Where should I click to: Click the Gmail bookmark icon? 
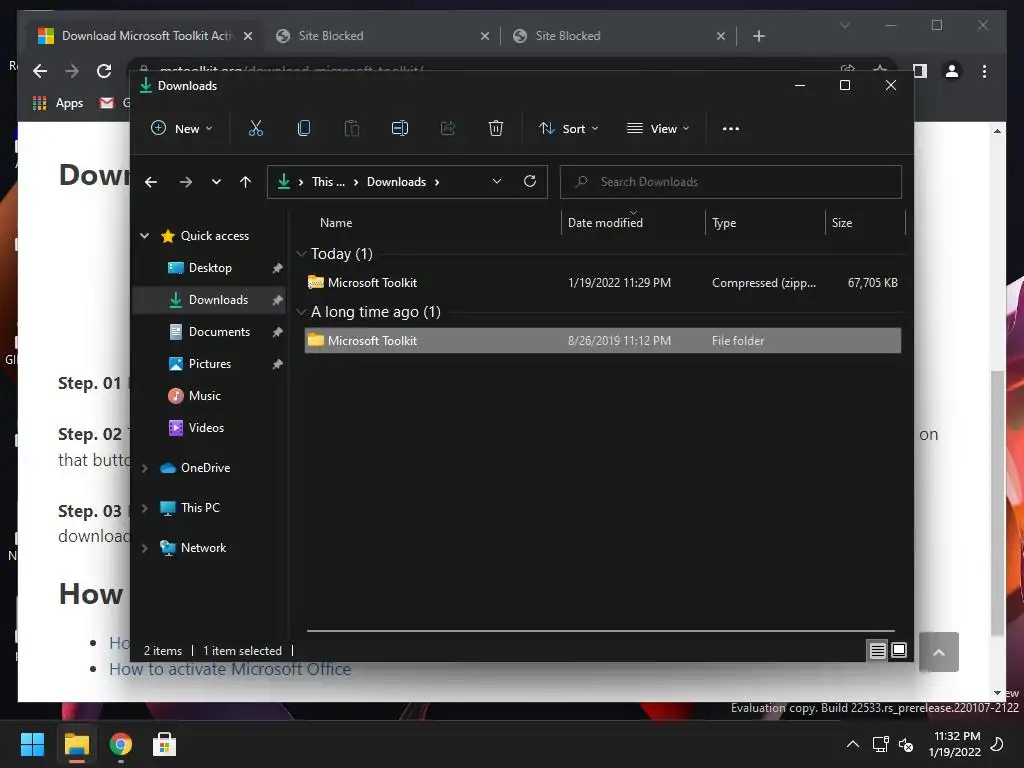coord(106,103)
